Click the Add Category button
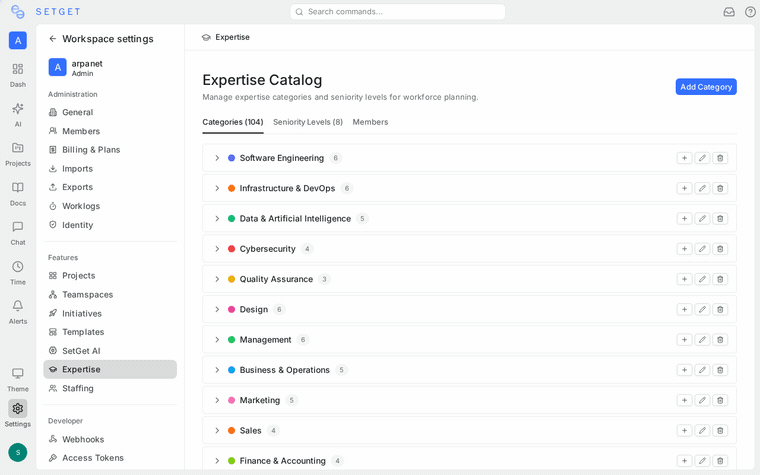Screen dimensions: 760x475 706,87
